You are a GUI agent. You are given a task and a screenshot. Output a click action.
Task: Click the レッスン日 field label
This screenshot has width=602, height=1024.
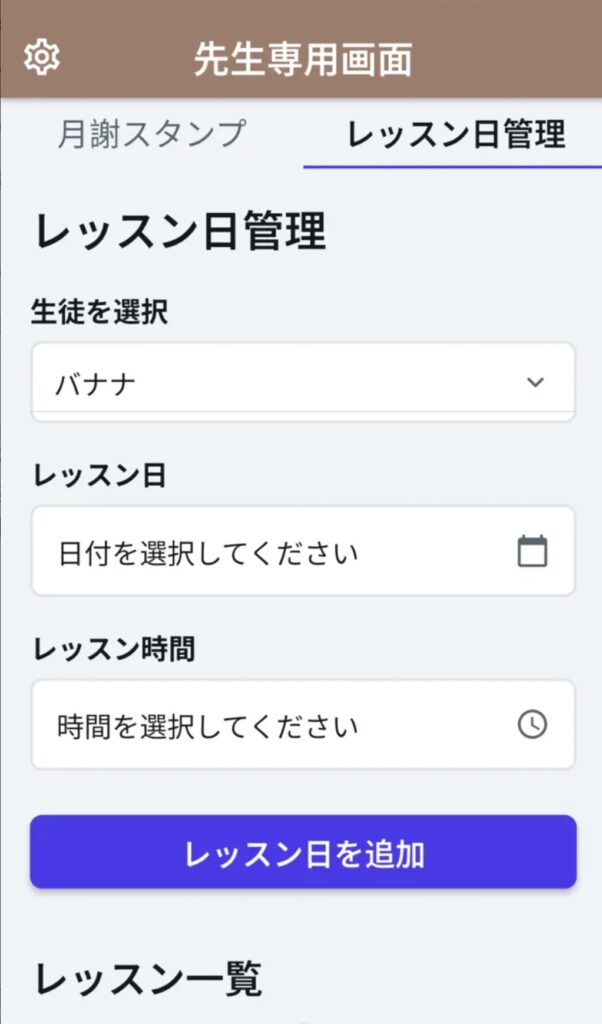pos(99,476)
